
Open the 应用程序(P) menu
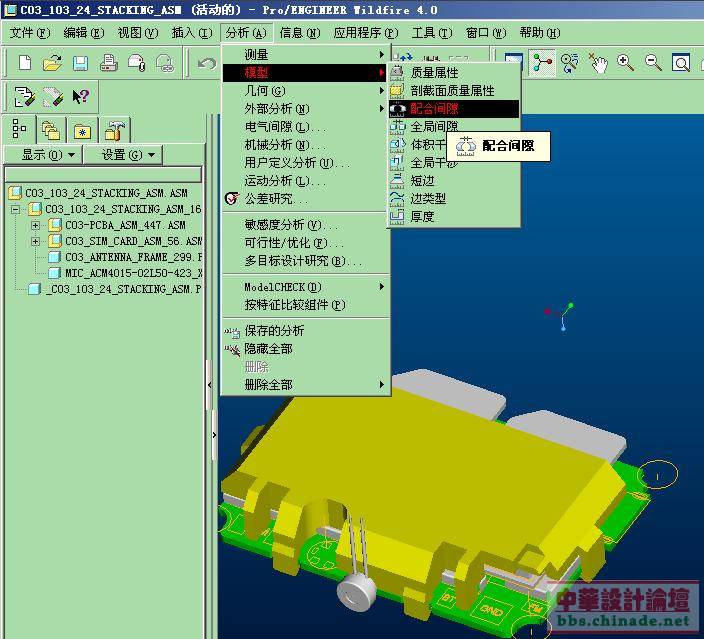point(365,33)
